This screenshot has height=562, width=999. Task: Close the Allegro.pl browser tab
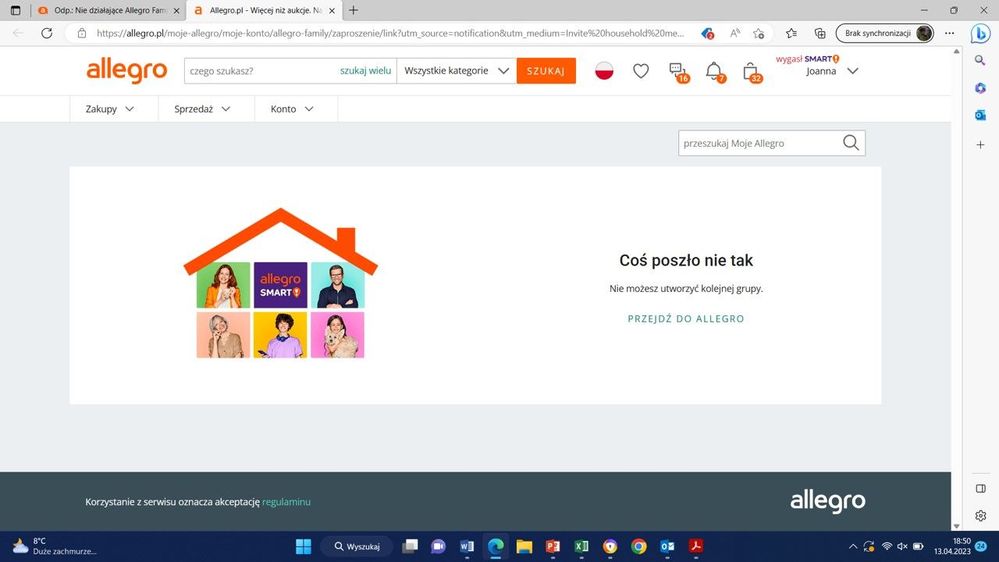(x=332, y=11)
